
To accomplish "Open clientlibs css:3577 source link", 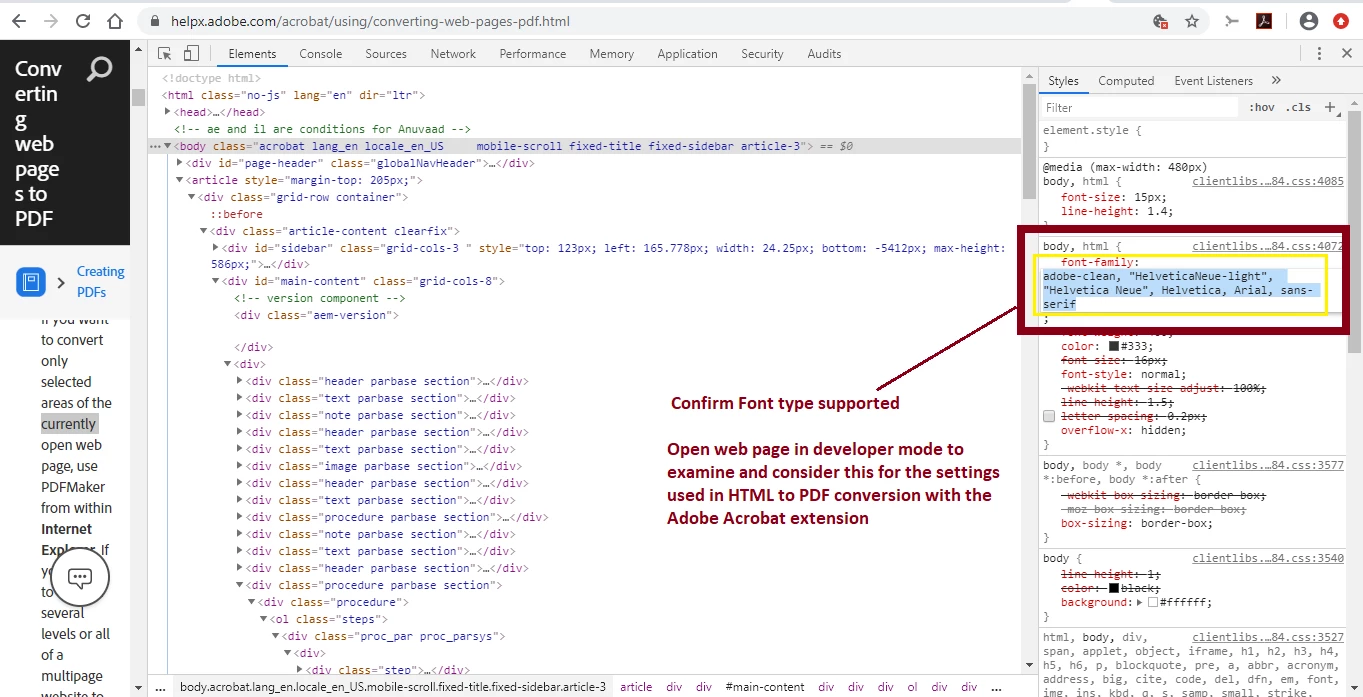I will (1267, 465).
